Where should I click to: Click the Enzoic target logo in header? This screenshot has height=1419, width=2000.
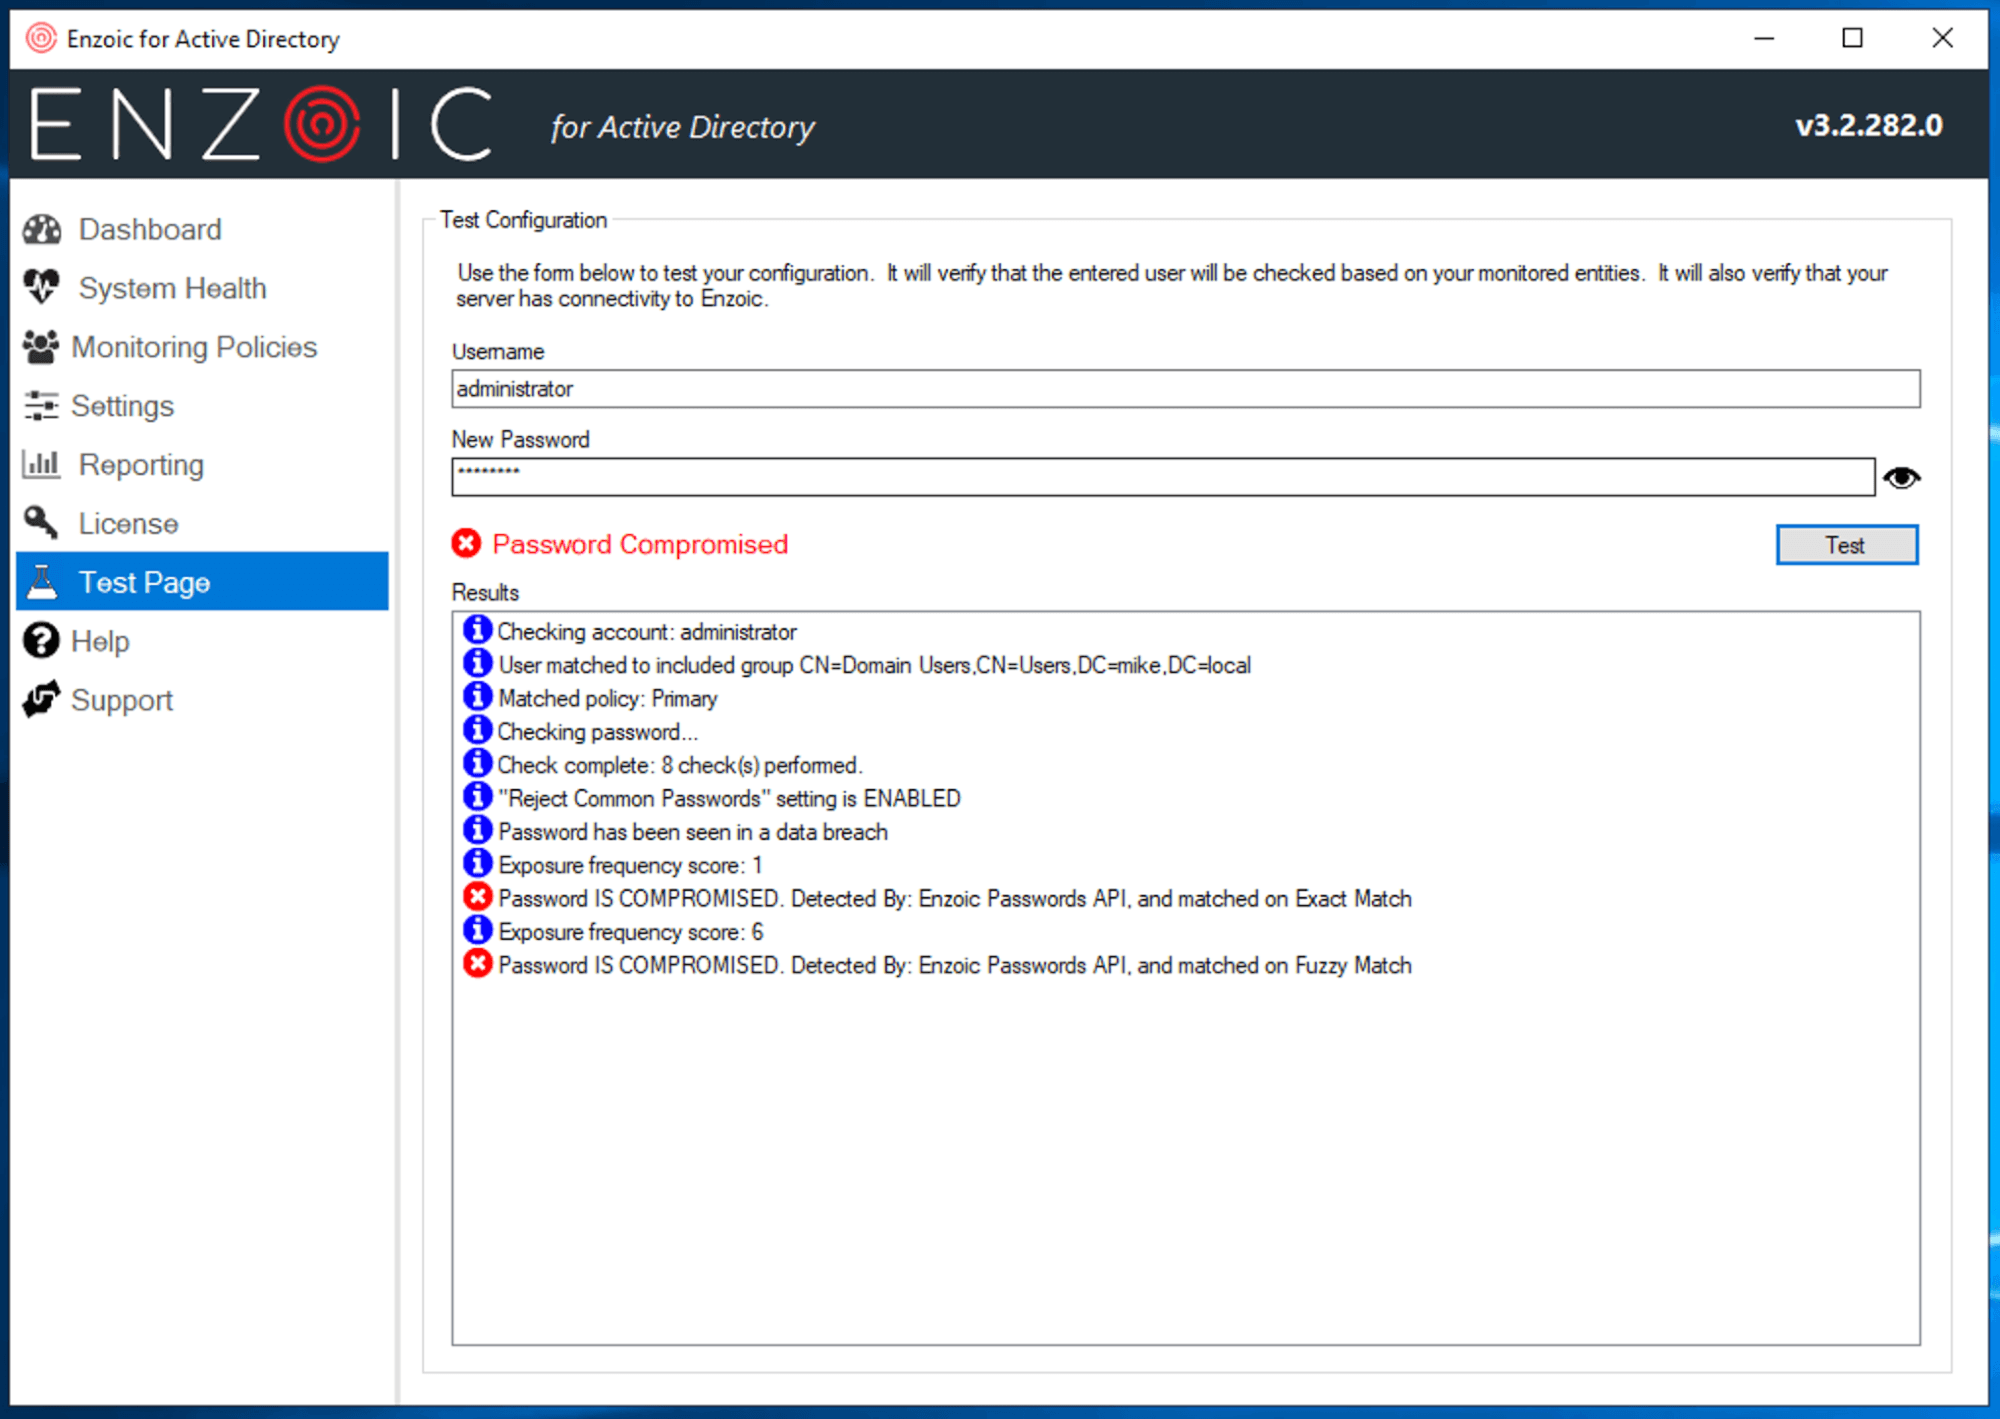pyautogui.click(x=322, y=124)
